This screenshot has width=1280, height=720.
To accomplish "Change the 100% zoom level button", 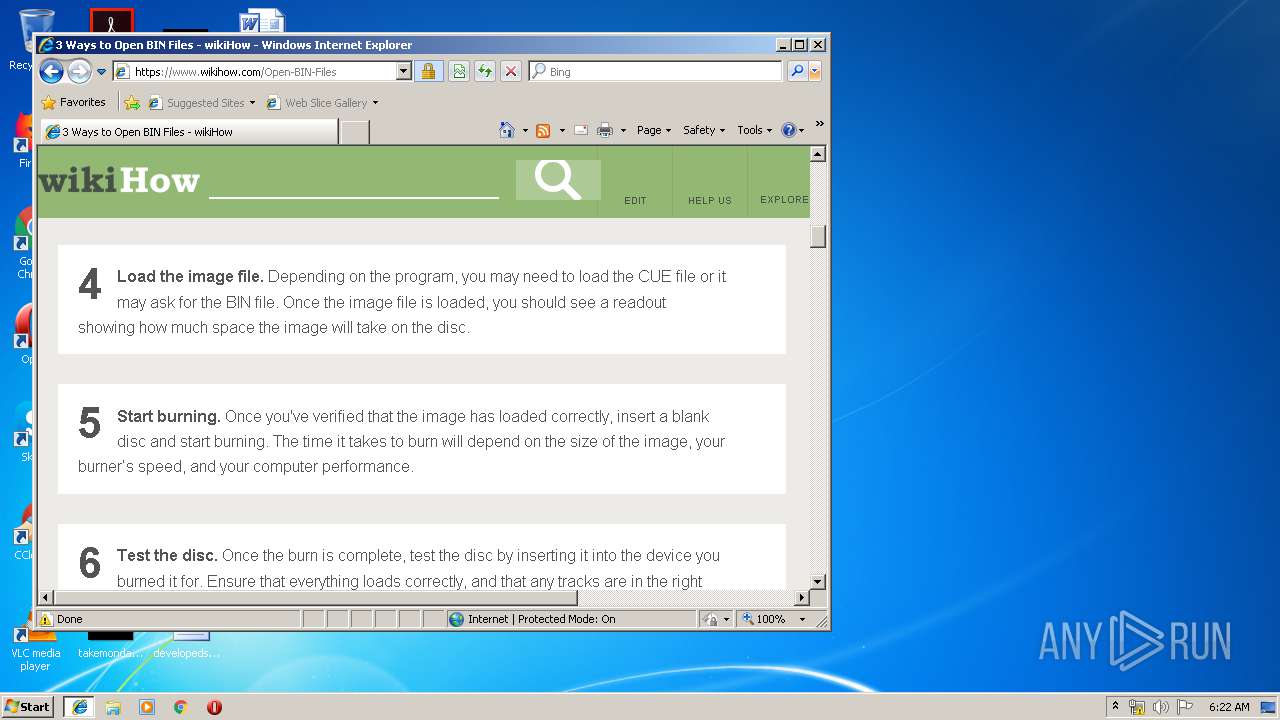I will pyautogui.click(x=766, y=619).
